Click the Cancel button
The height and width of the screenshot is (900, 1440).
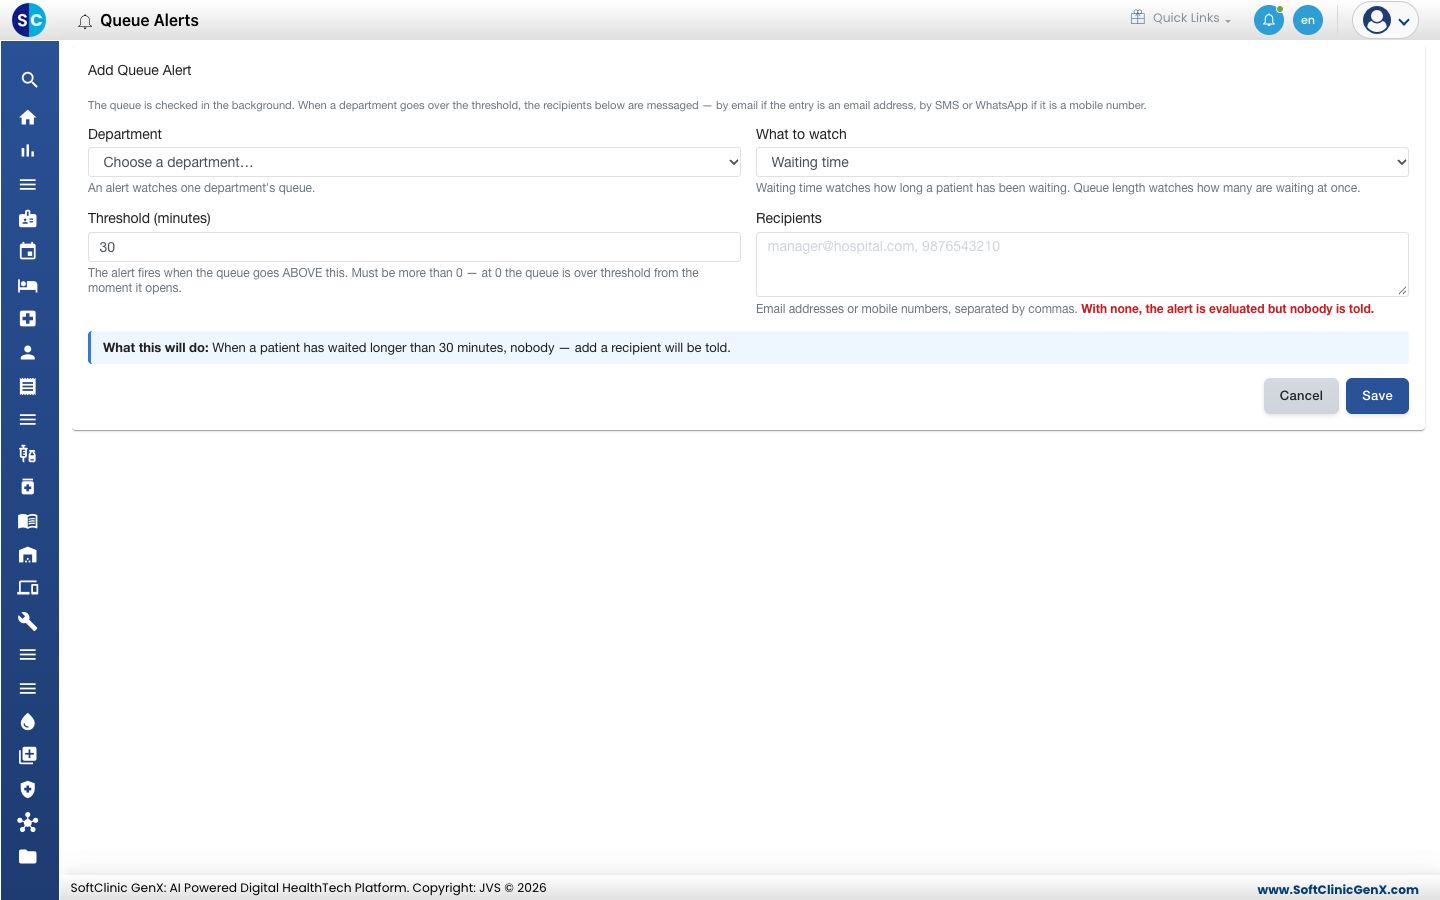click(1301, 396)
